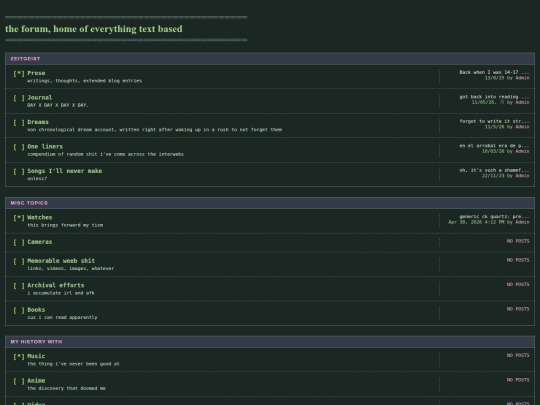The width and height of the screenshot is (540, 405).
Task: Open the Cameras forum
Action: click(x=40, y=242)
